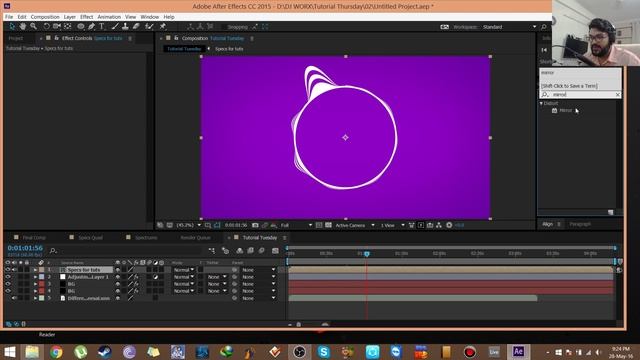Image resolution: width=640 pixels, height=360 pixels.
Task: Expand layer 5 audio file properties
Action: pyautogui.click(x=36, y=298)
